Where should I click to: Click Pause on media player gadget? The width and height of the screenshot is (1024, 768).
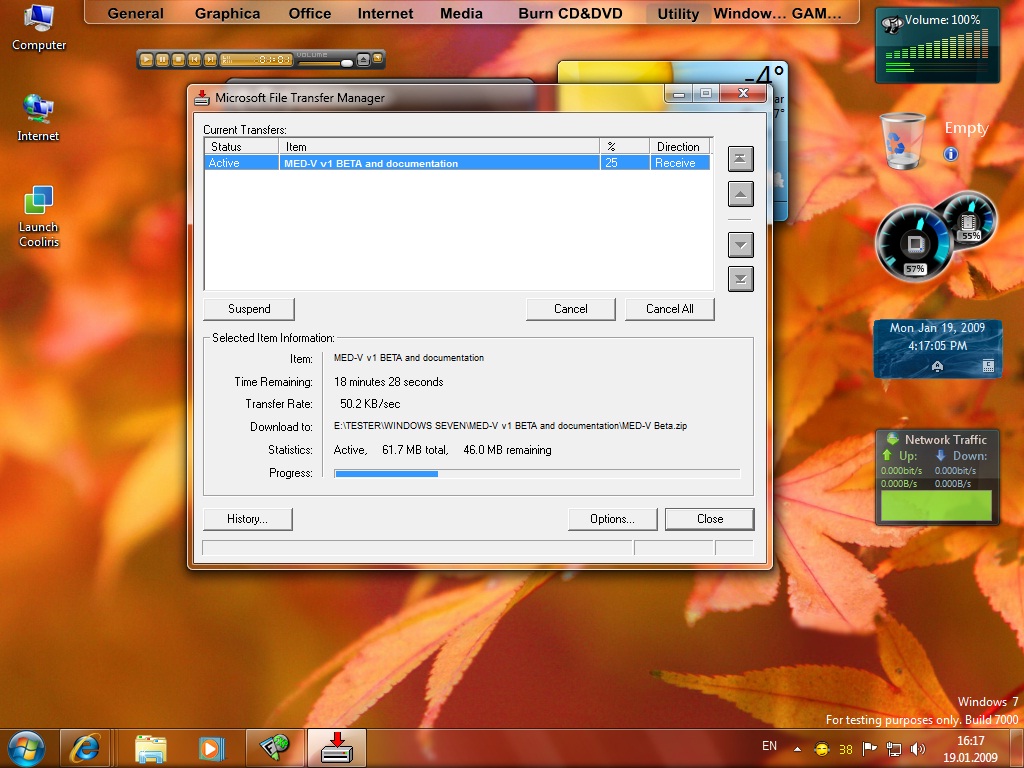point(162,59)
